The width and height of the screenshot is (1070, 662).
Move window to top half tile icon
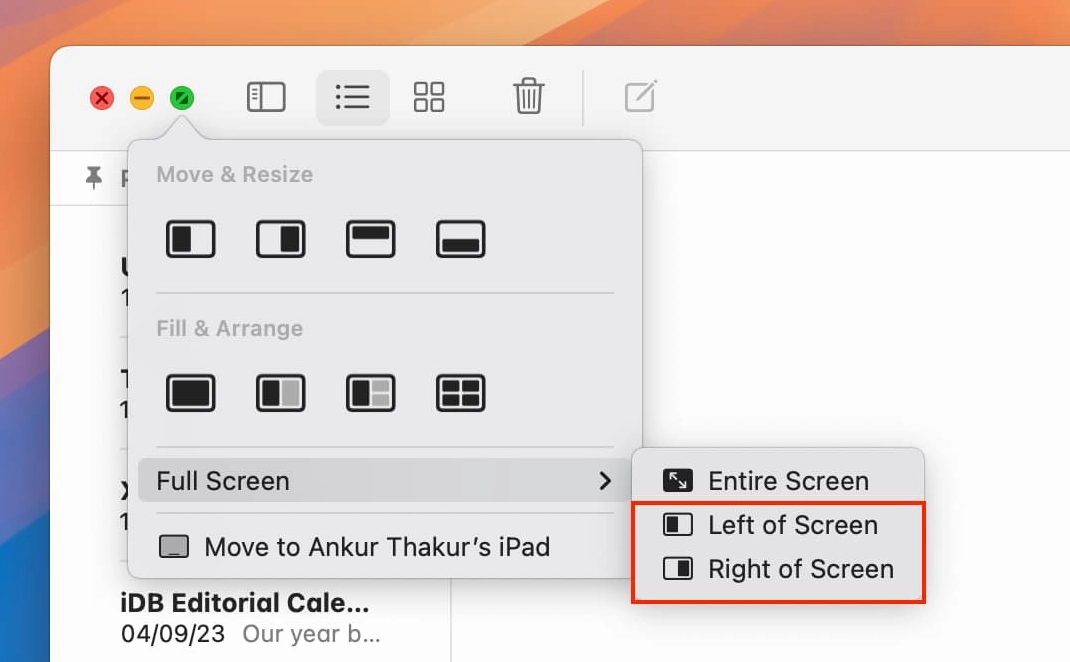point(370,240)
